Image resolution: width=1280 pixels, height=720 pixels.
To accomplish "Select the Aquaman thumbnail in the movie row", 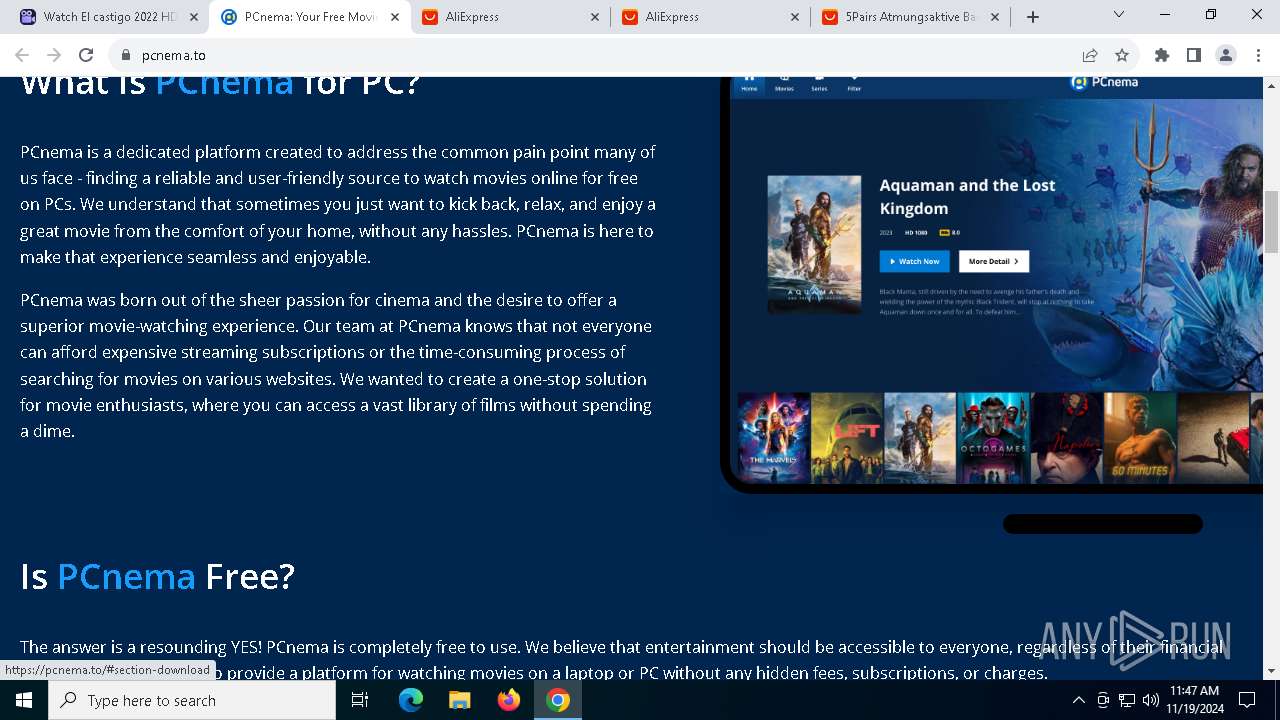I will pos(921,438).
